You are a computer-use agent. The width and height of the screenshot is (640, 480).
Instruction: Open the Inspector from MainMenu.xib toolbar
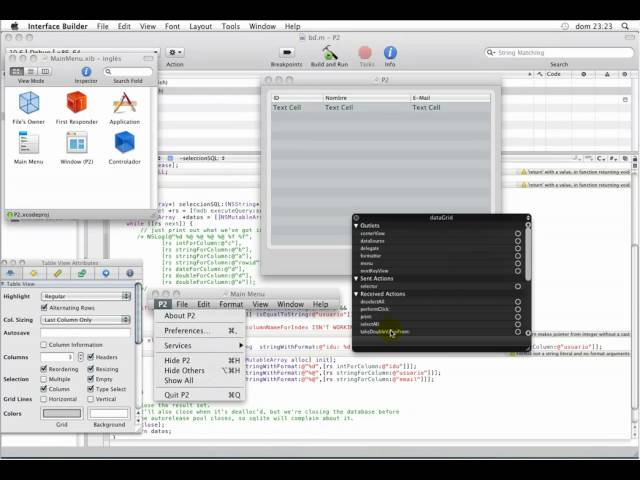coord(86,71)
